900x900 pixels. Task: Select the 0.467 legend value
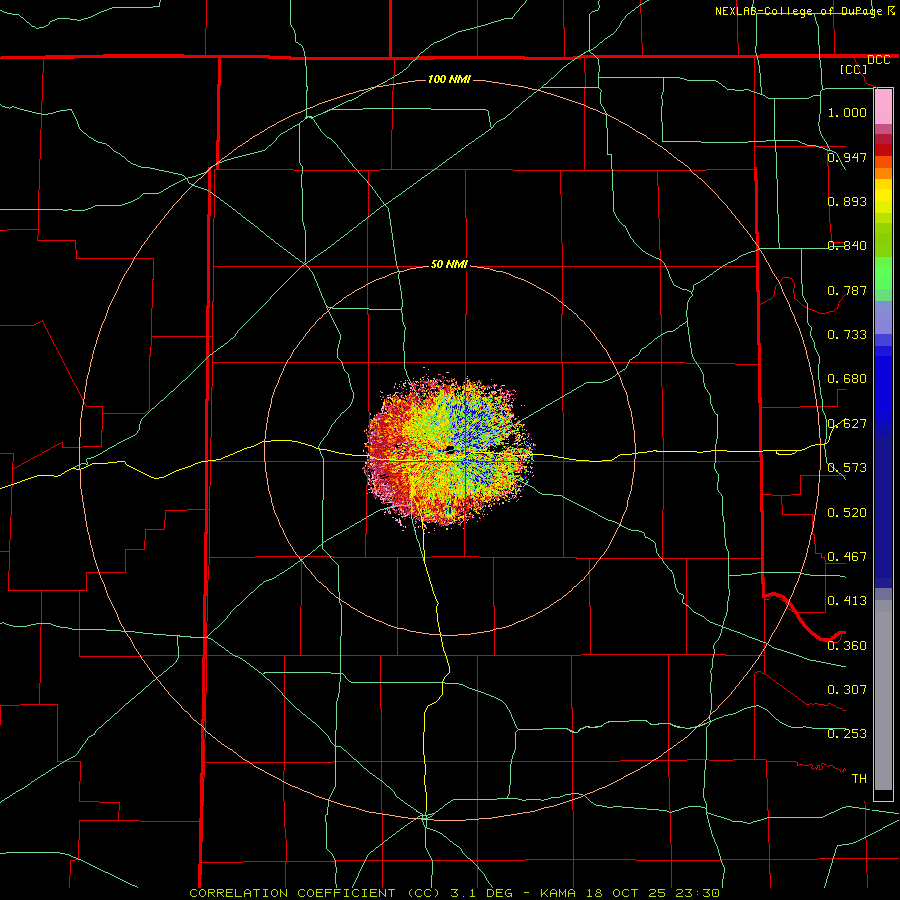tap(847, 556)
